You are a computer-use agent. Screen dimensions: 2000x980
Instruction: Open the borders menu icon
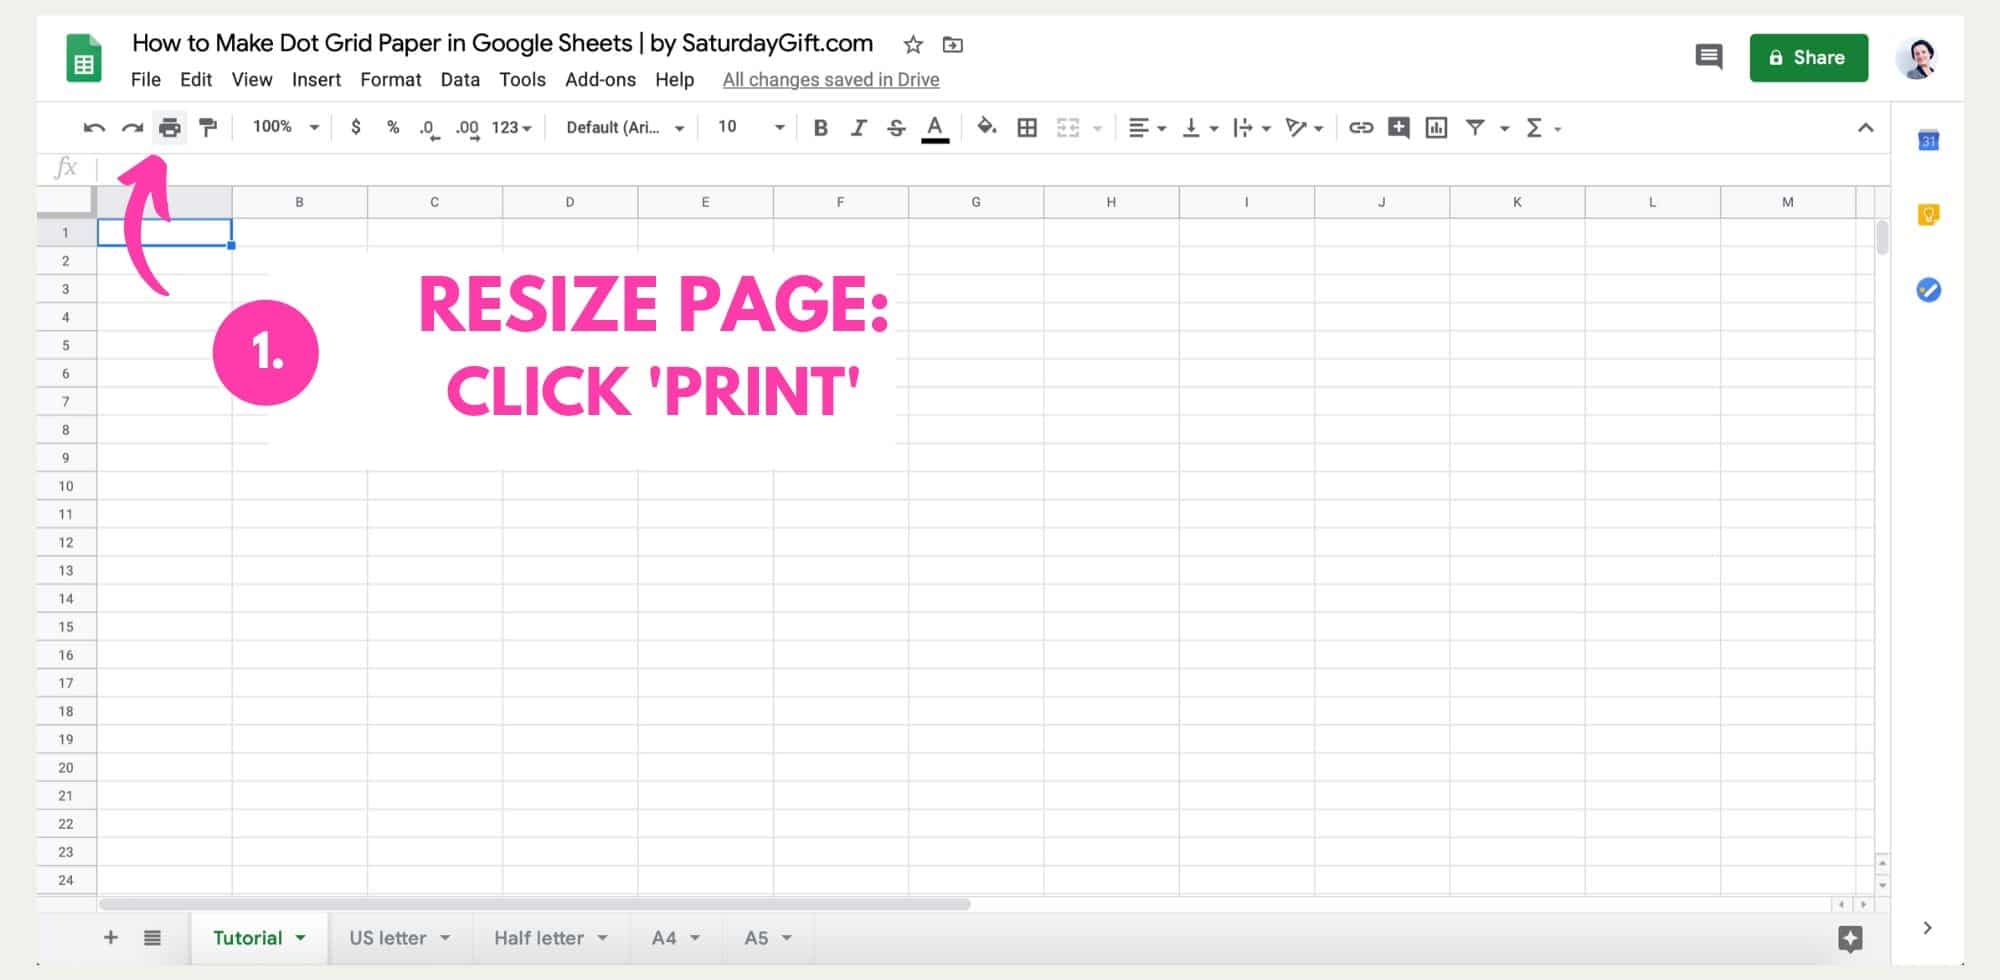(1027, 128)
